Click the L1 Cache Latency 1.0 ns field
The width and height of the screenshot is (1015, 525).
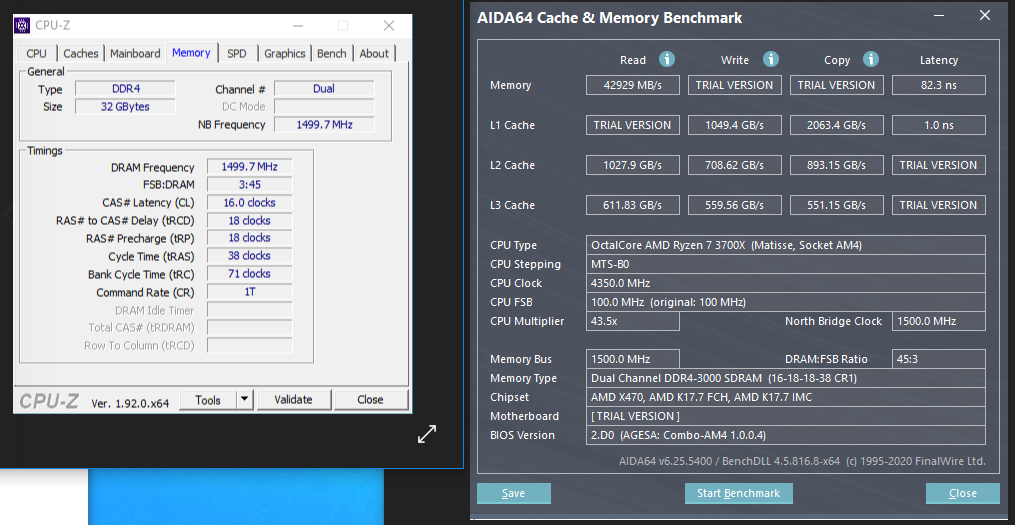click(939, 125)
